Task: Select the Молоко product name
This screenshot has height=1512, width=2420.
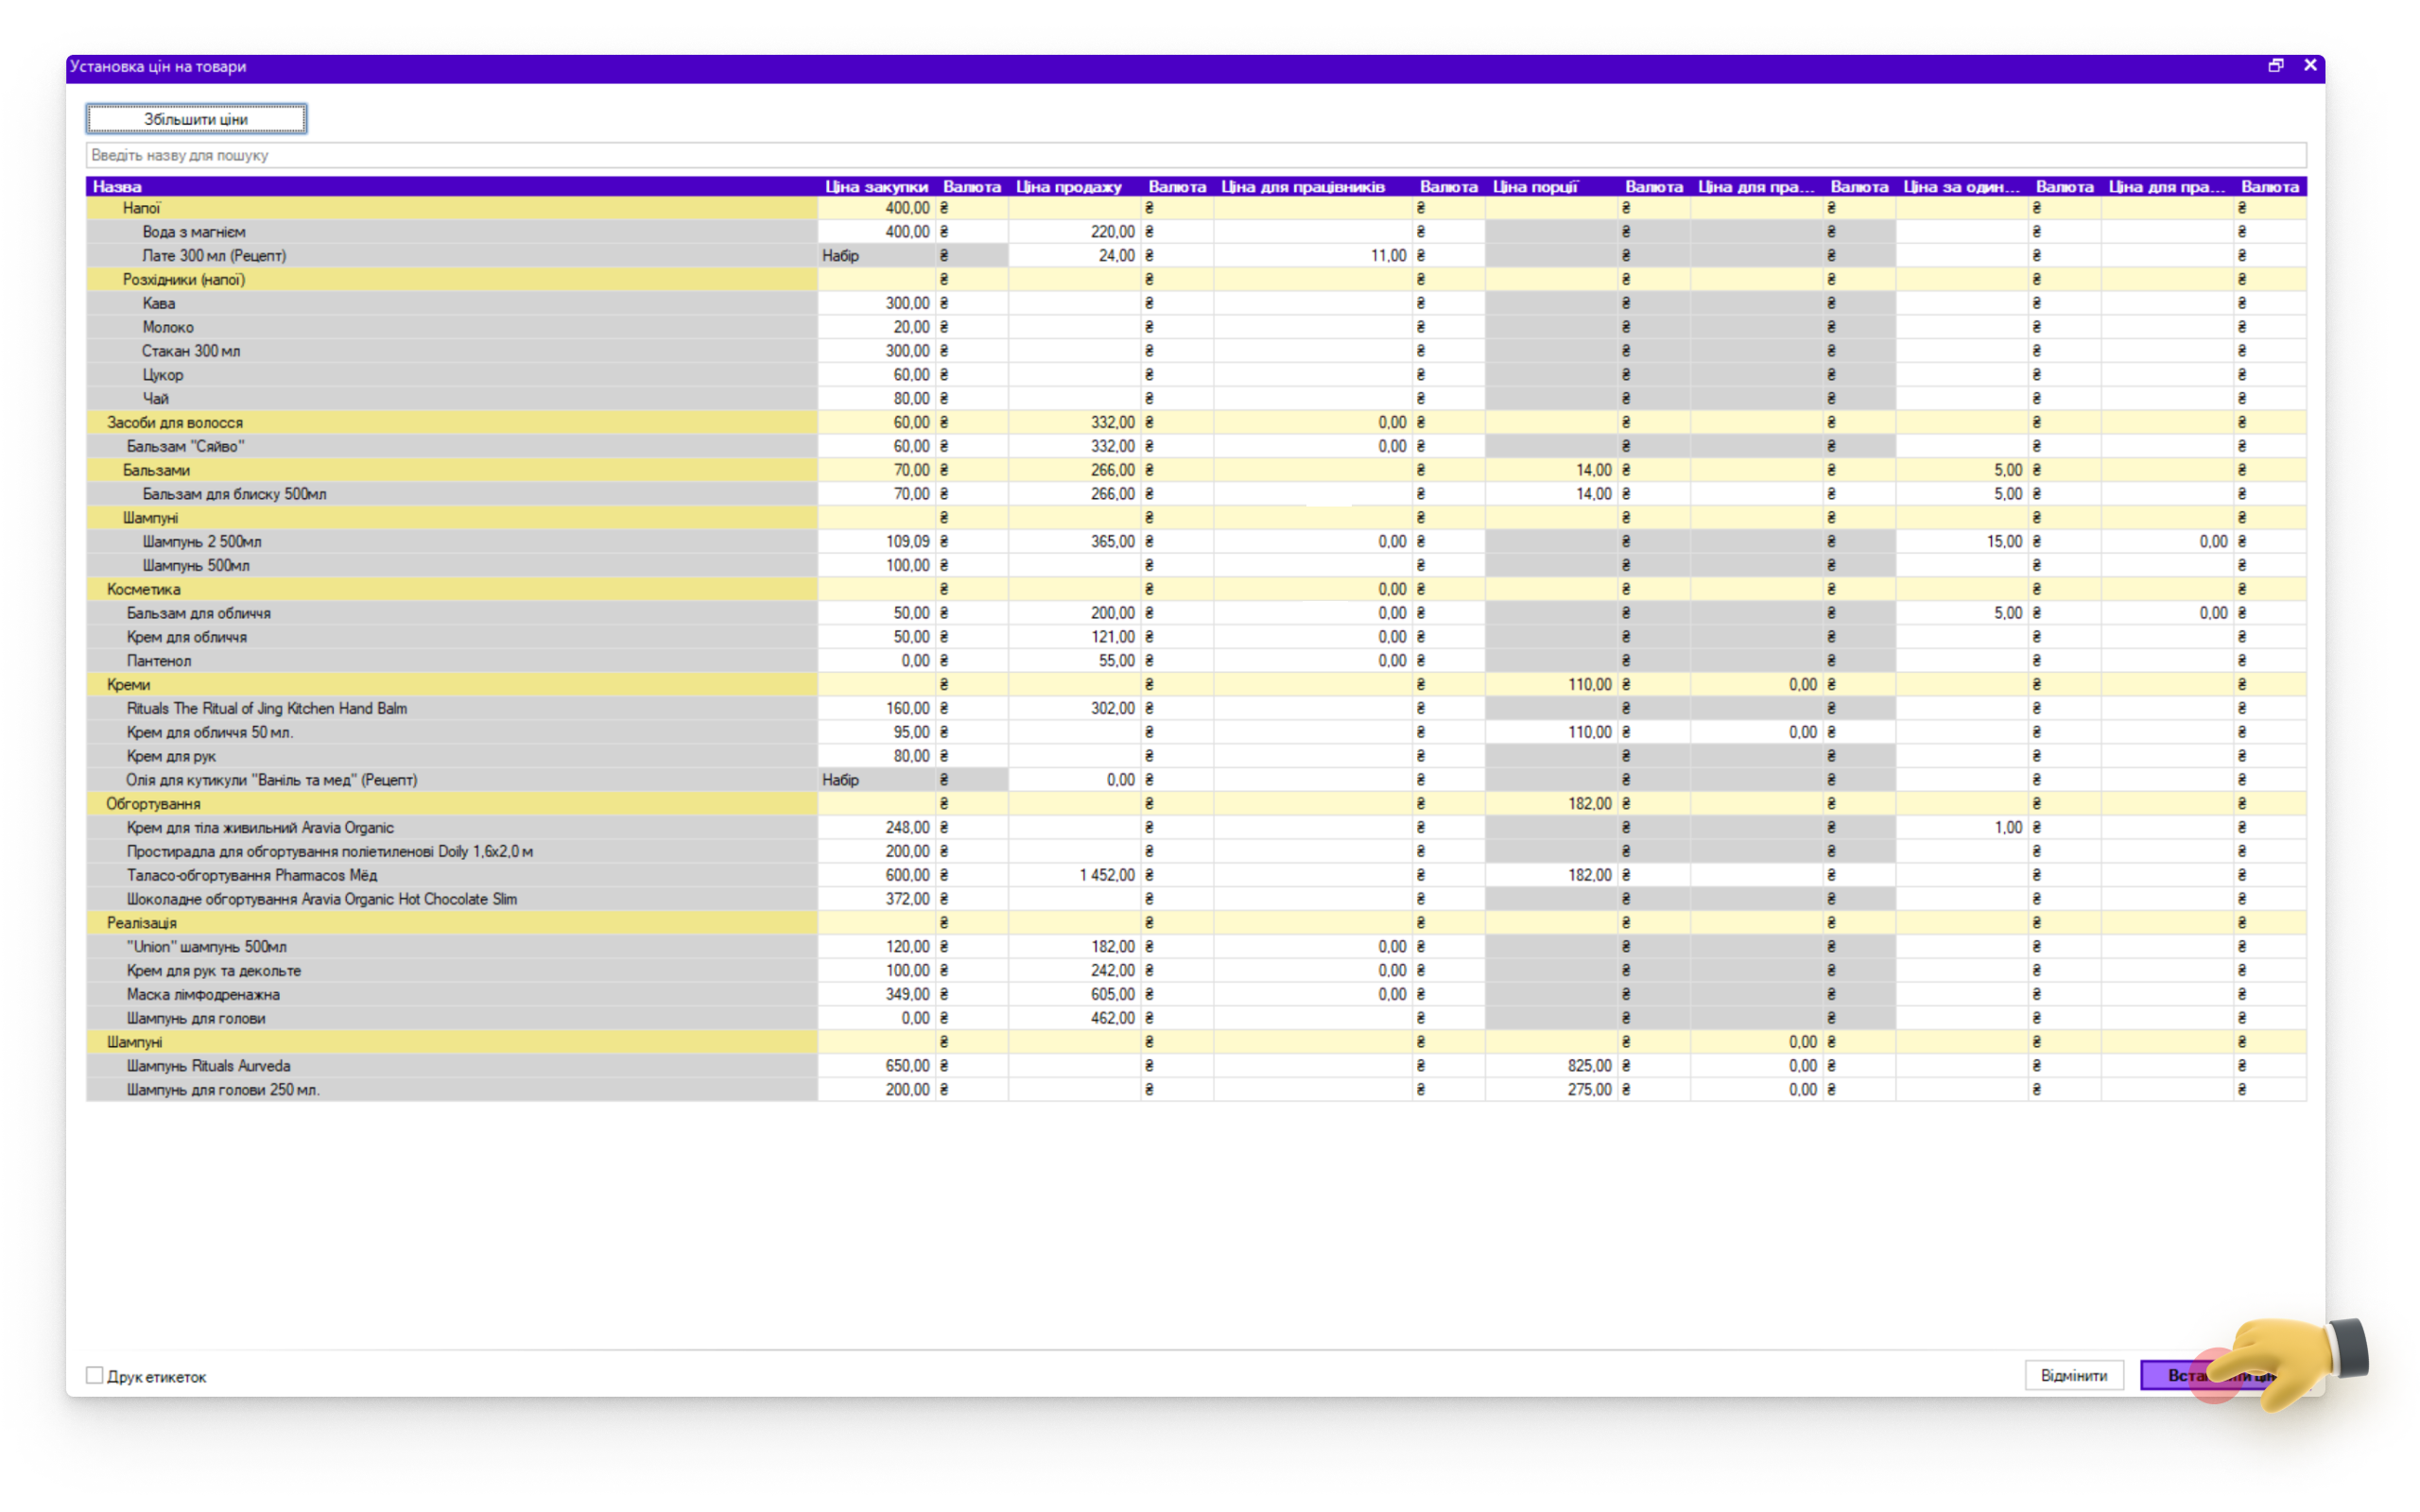Action: click(167, 327)
